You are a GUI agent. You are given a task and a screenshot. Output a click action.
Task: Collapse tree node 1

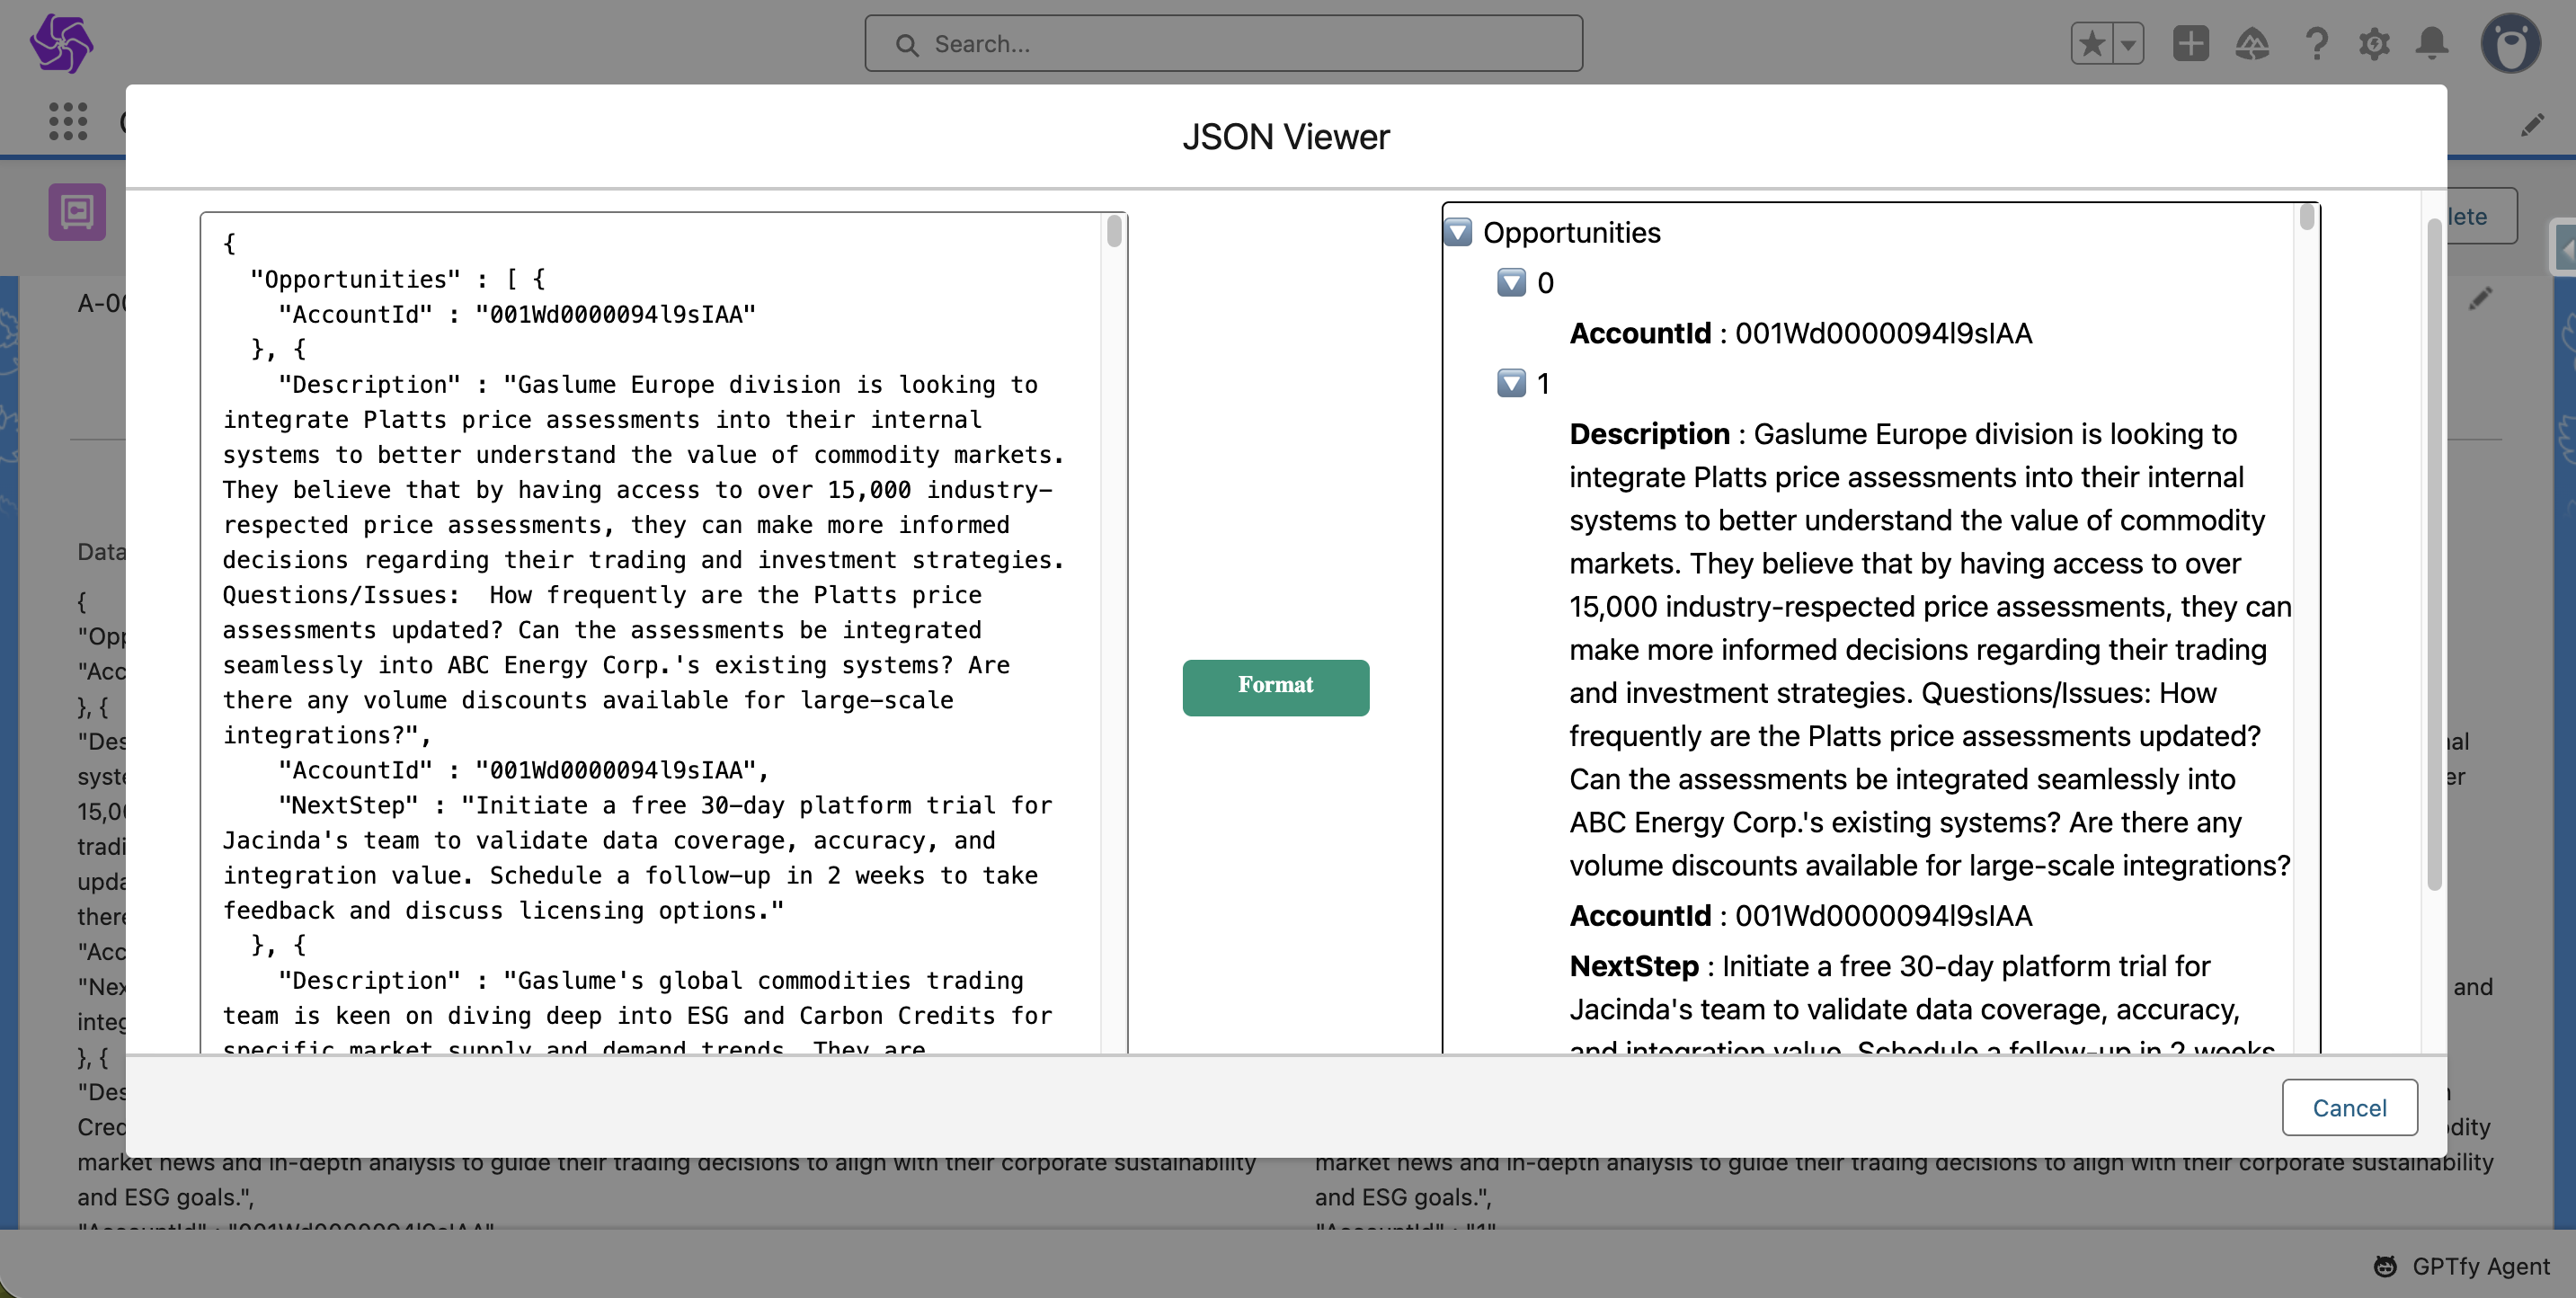click(1511, 384)
